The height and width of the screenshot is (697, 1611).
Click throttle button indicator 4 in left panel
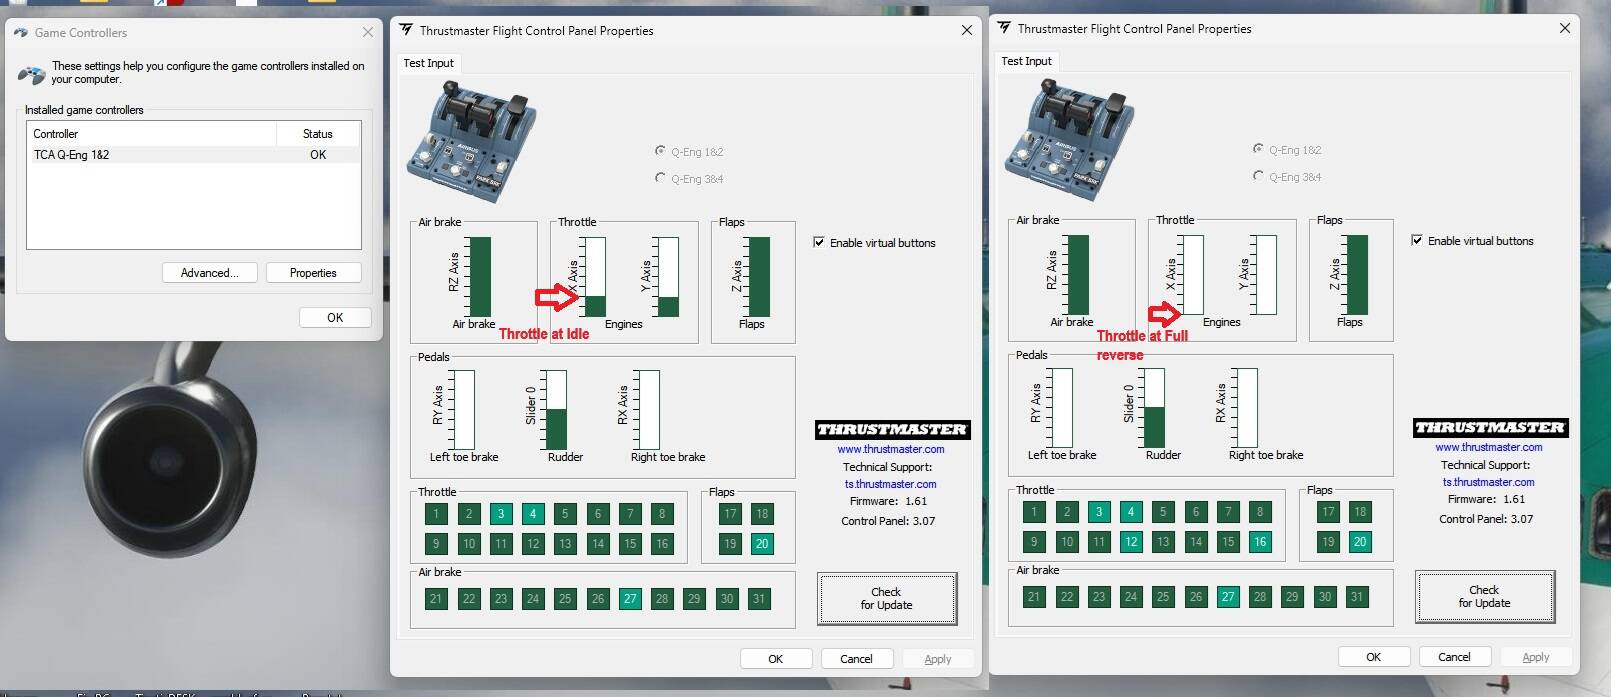click(x=533, y=514)
